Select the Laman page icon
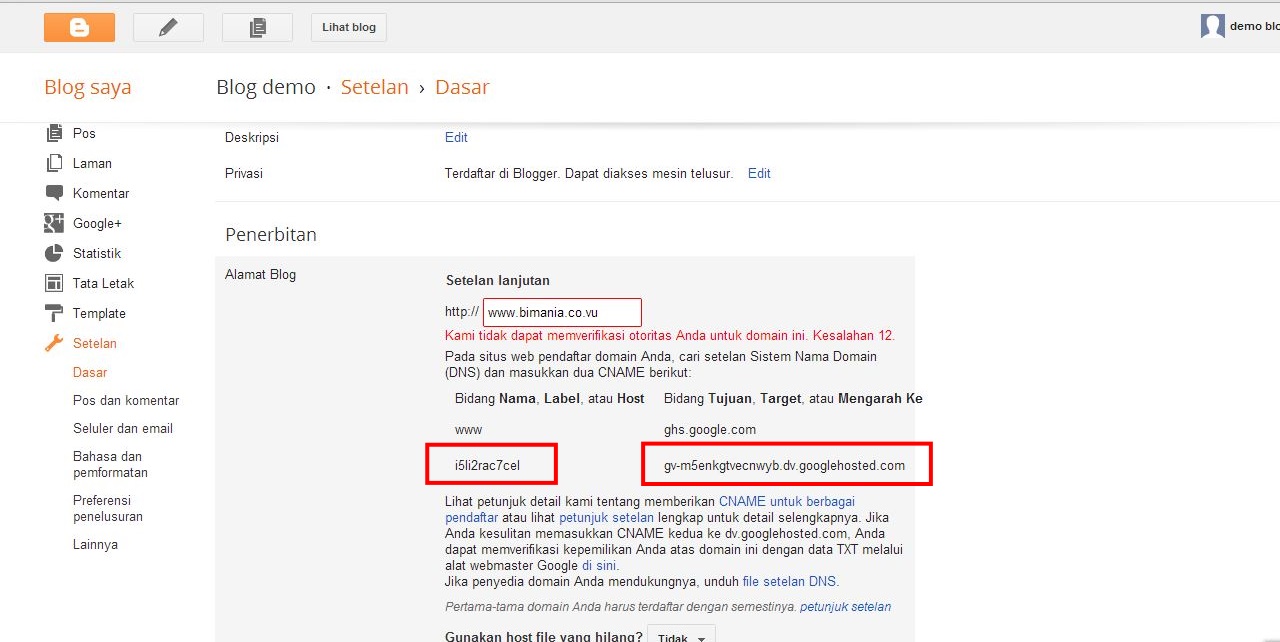 [54, 163]
